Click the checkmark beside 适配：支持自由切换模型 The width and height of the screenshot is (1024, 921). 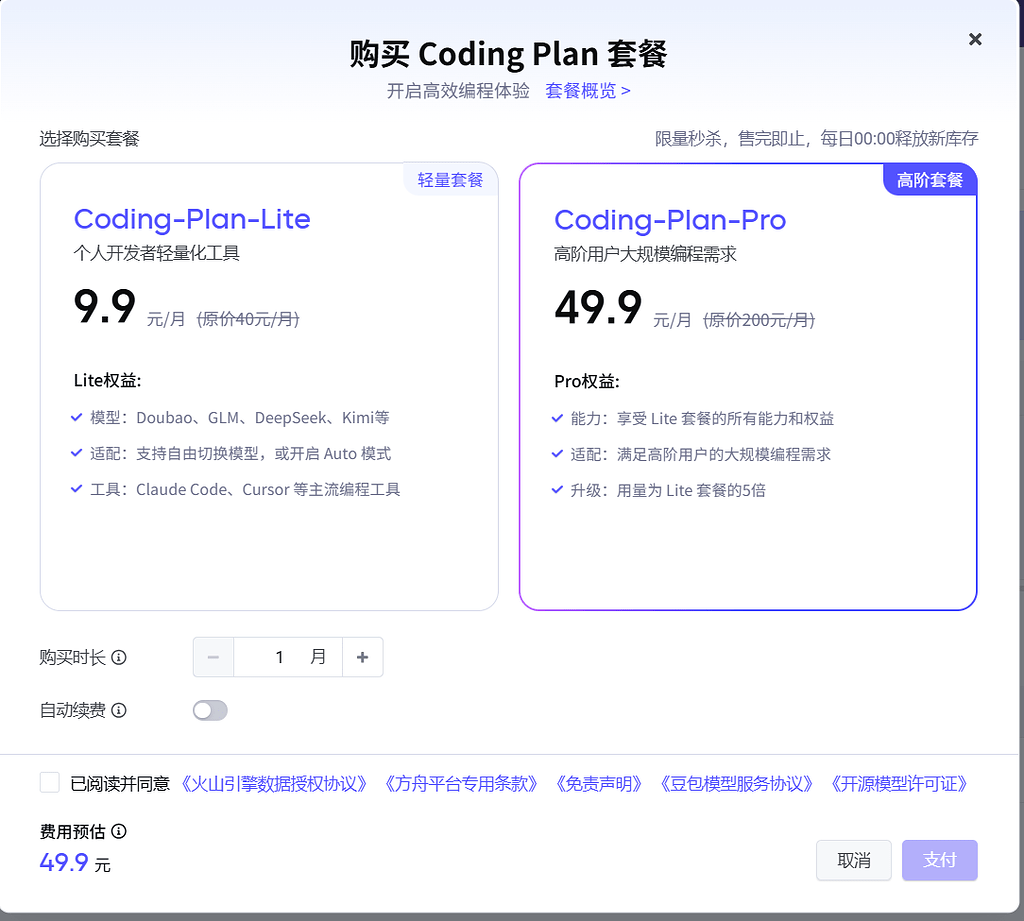tap(76, 453)
